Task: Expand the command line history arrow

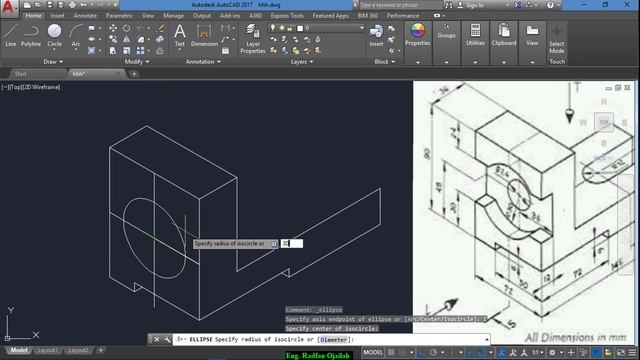Action: [487, 340]
